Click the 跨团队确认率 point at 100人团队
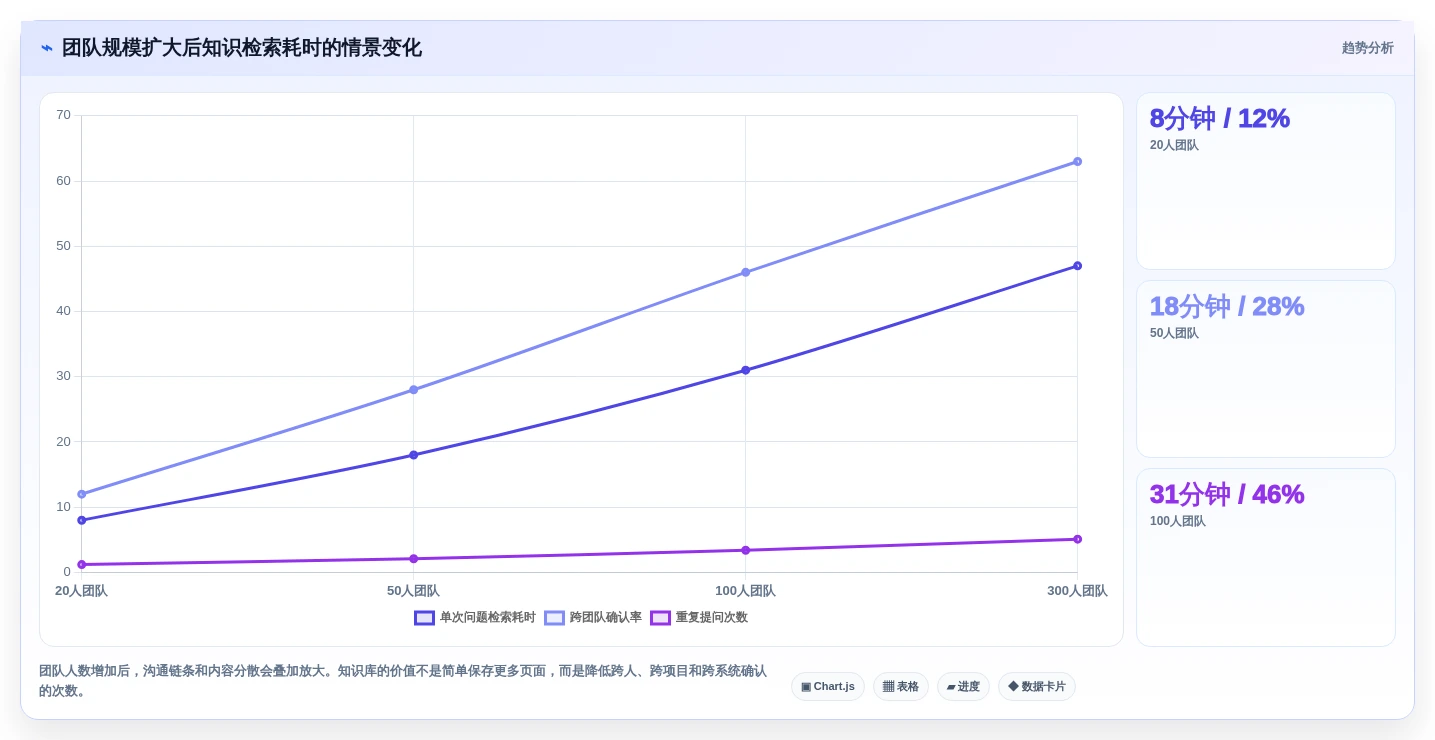Screen dimensions: 1435x740 click(745, 272)
